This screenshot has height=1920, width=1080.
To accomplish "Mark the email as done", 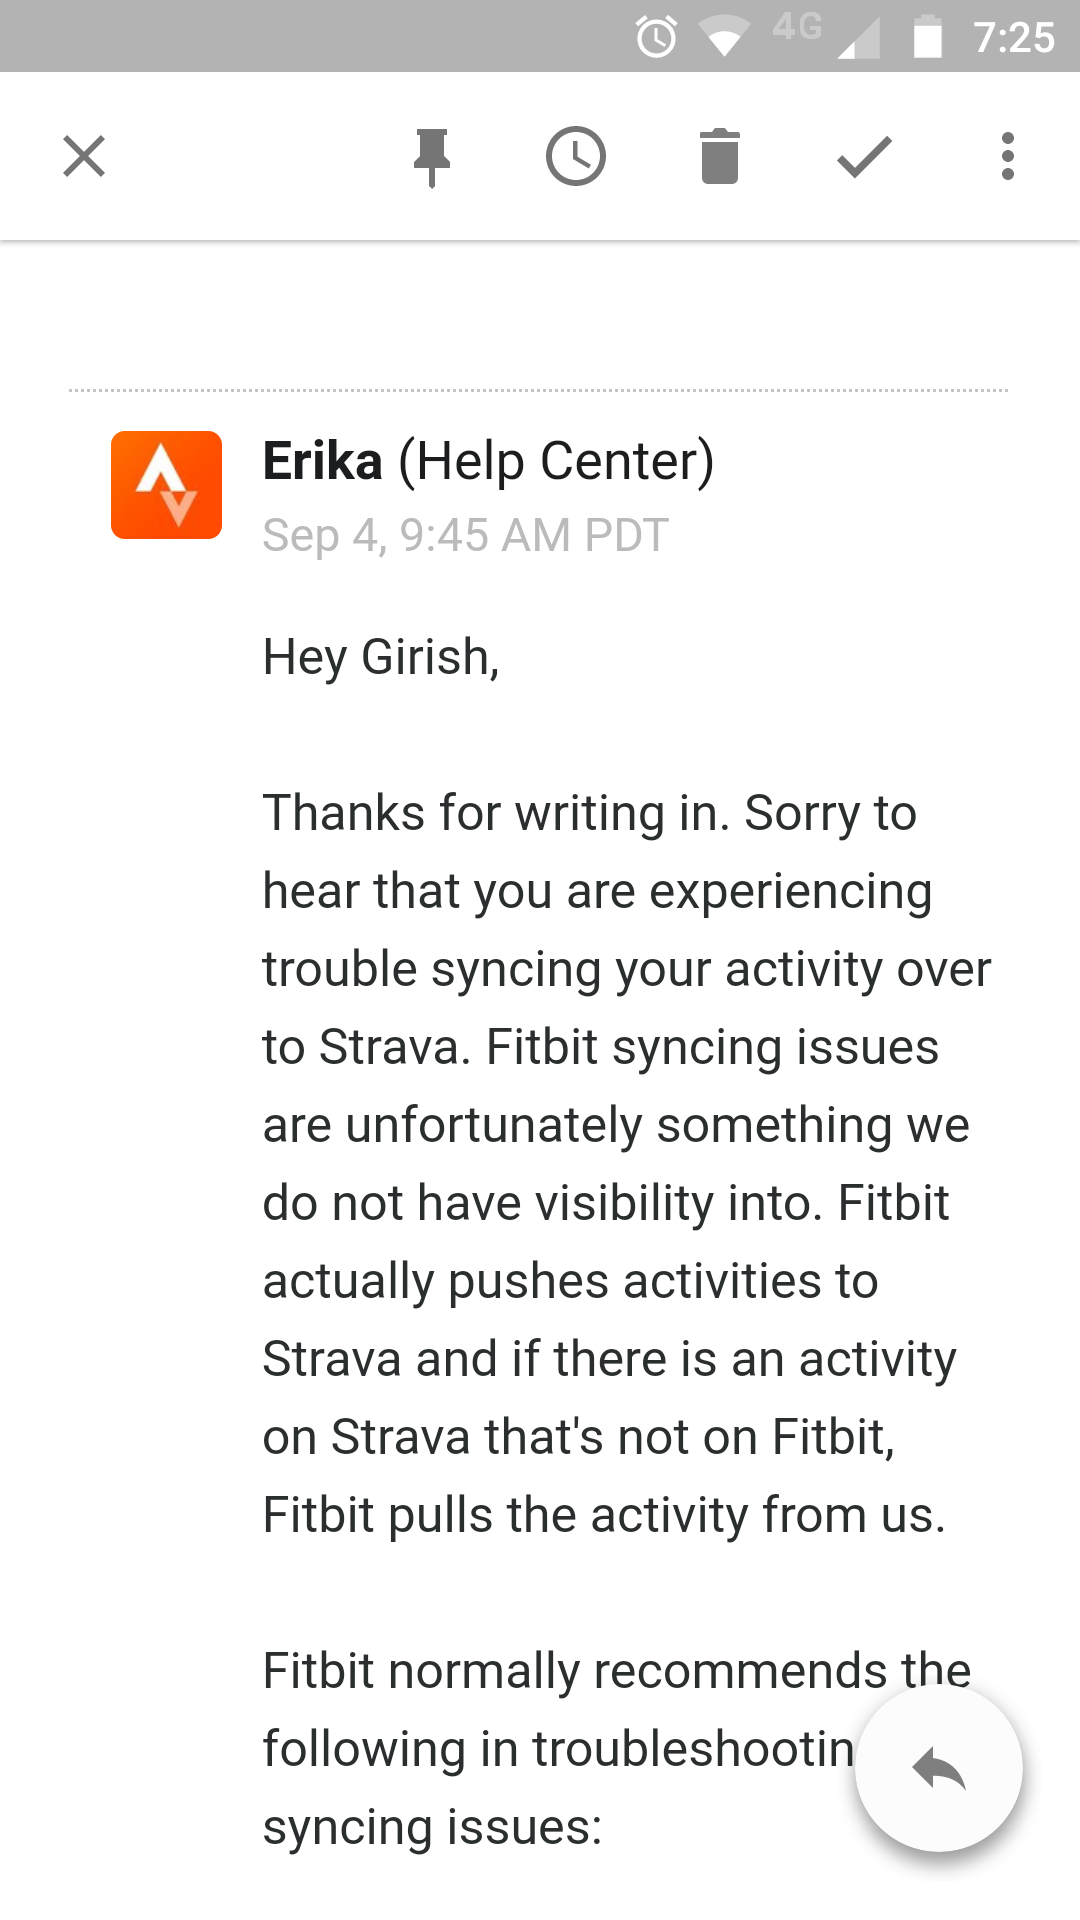I will 864,157.
